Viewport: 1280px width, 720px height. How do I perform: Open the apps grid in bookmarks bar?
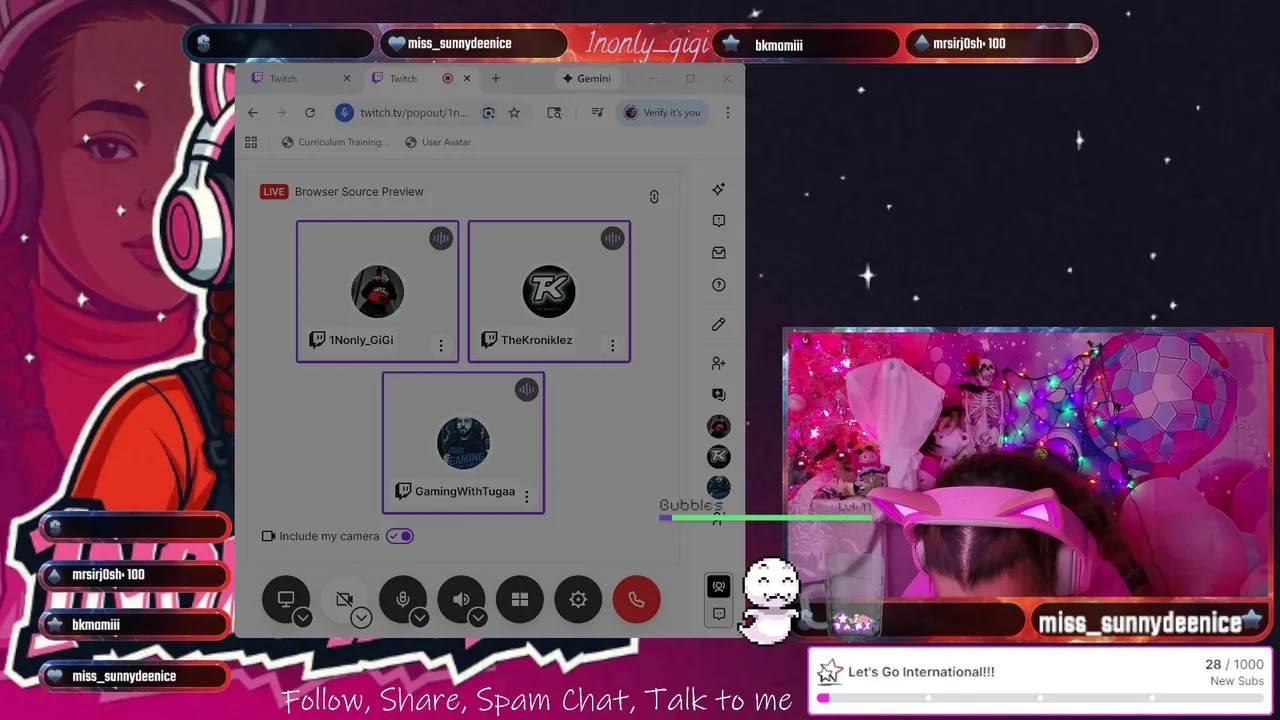click(251, 142)
